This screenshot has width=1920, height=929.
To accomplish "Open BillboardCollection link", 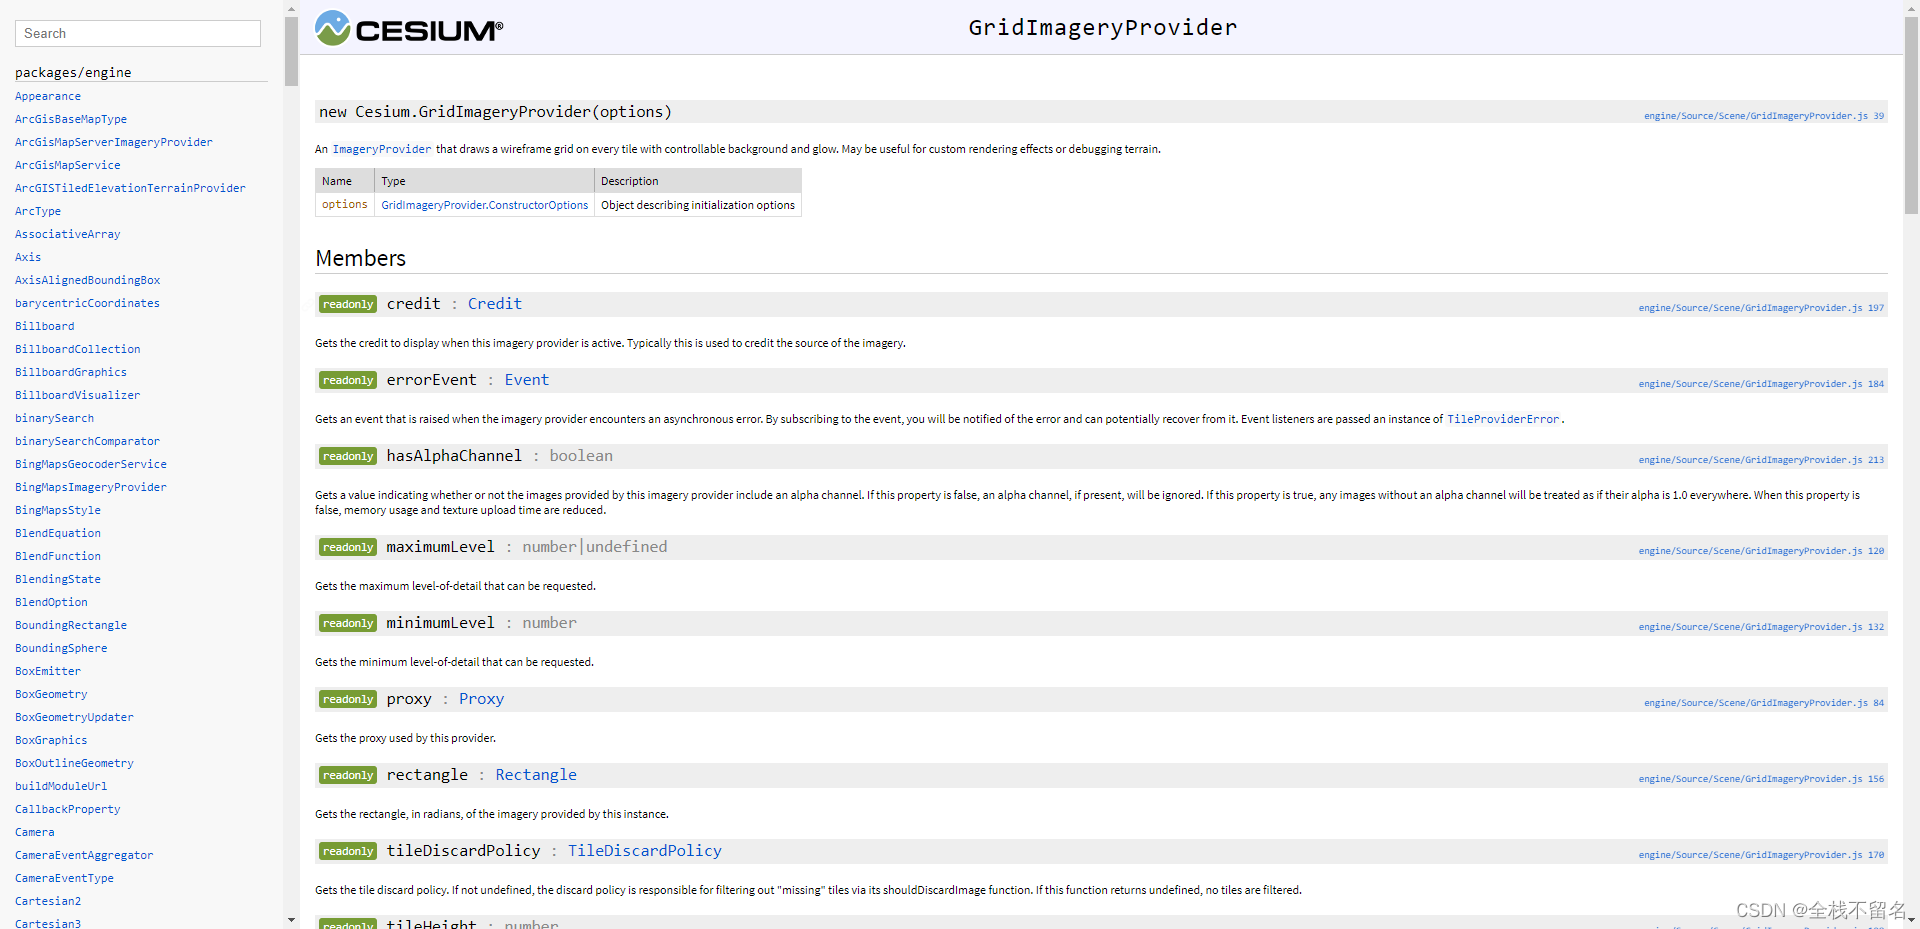I will click(x=78, y=349).
